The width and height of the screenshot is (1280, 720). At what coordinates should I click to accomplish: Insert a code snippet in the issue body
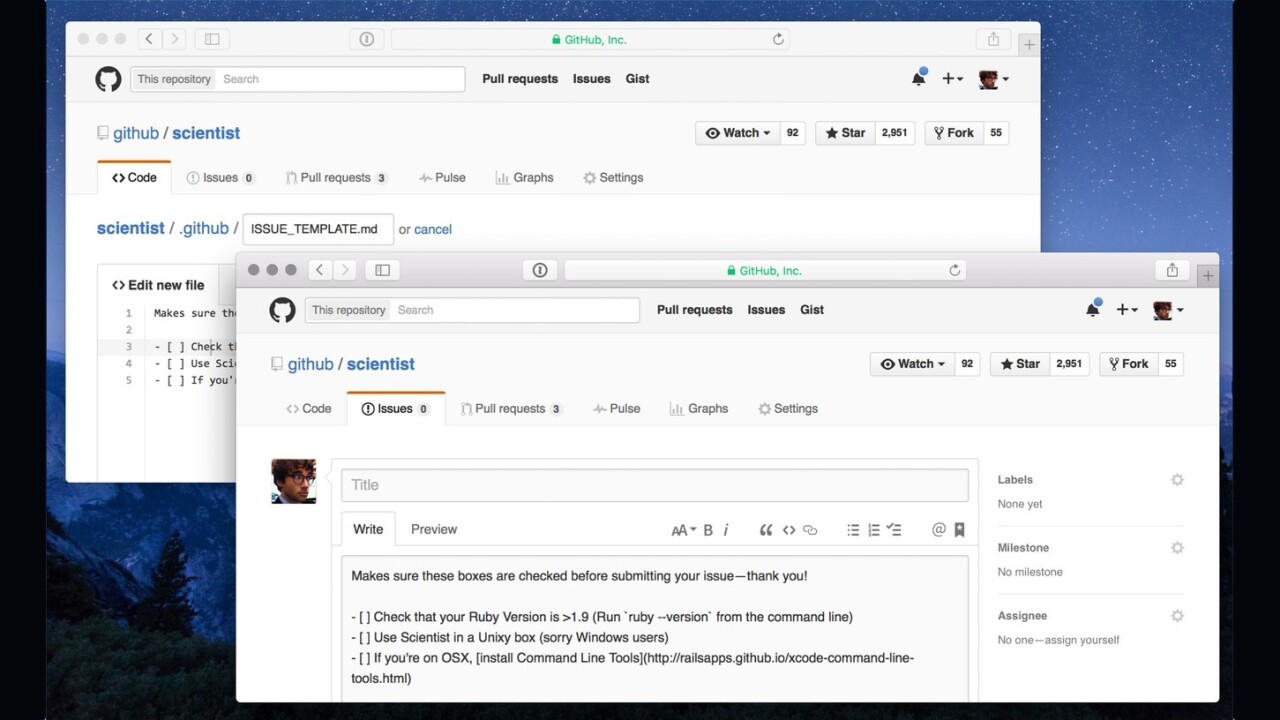coord(789,530)
